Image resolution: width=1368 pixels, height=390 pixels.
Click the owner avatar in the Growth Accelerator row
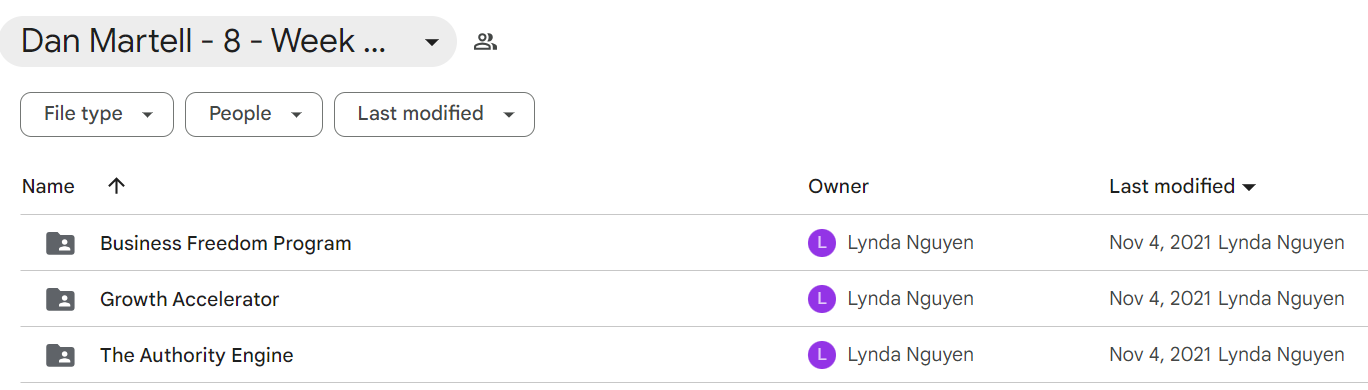click(821, 299)
